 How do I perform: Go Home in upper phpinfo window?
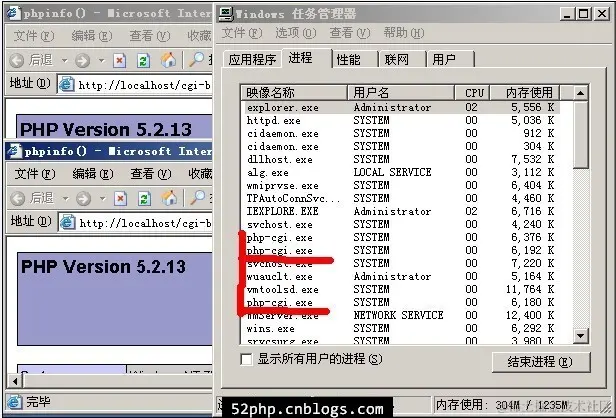pyautogui.click(x=168, y=60)
